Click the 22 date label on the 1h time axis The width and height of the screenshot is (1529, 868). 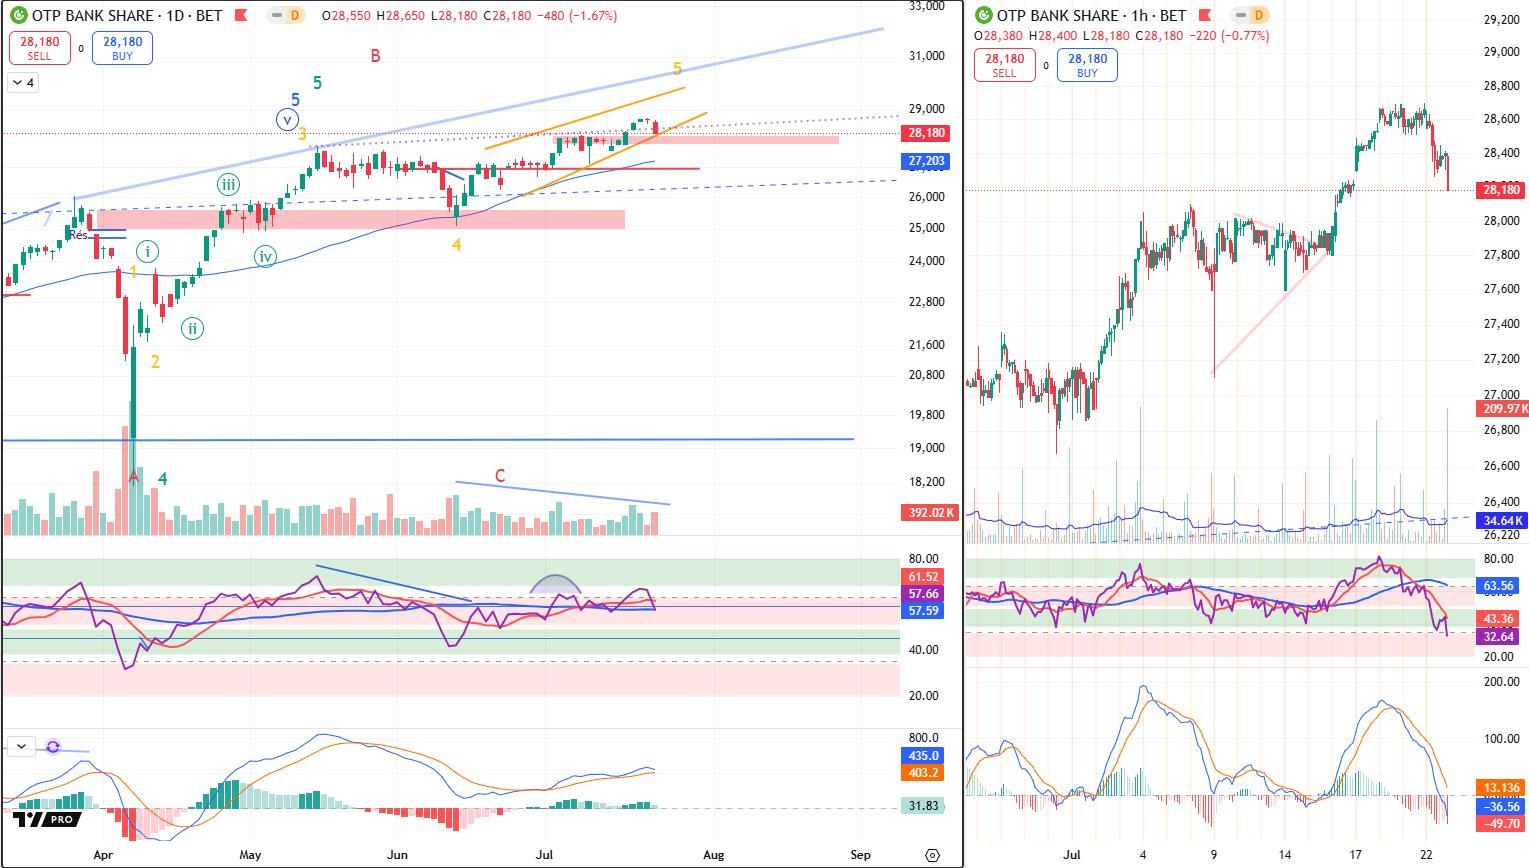coord(1426,855)
